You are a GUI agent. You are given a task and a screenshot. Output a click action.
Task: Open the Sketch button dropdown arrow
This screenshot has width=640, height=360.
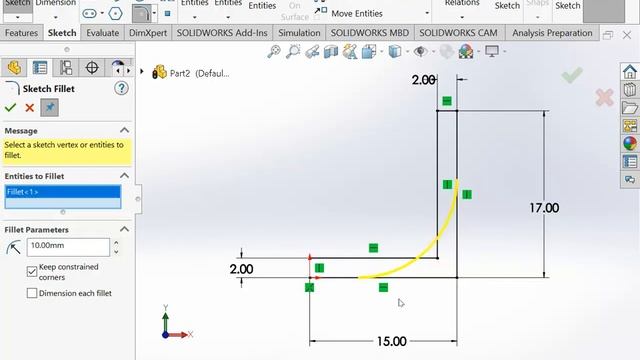(x=18, y=18)
